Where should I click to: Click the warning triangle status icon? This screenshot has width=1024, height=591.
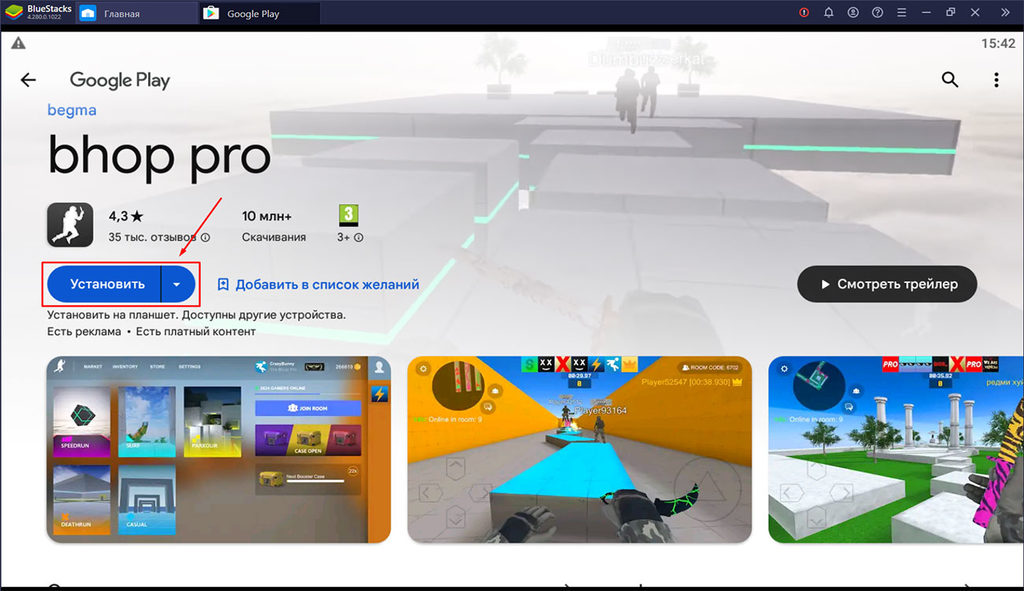[18, 43]
